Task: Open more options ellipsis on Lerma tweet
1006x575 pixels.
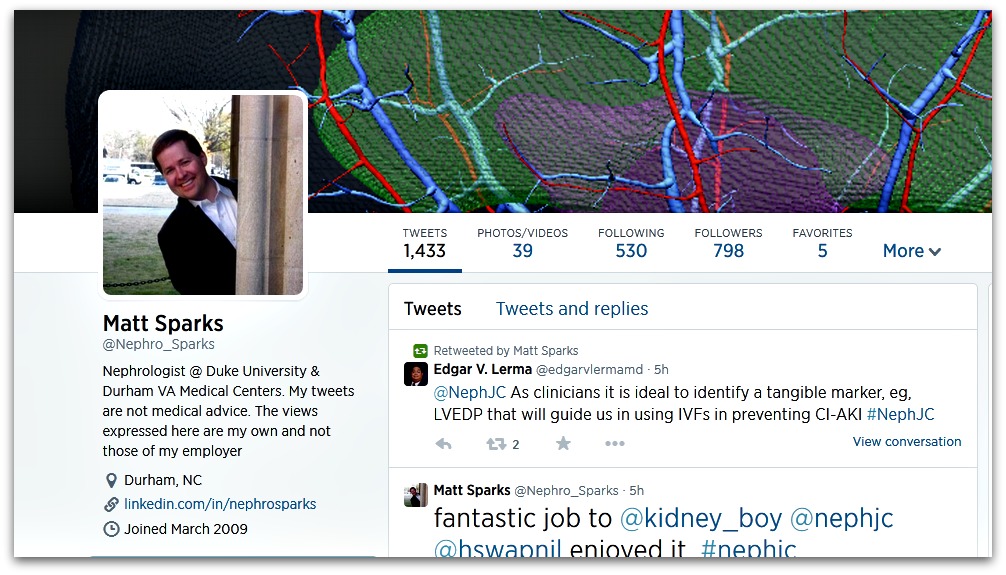Action: click(x=615, y=443)
